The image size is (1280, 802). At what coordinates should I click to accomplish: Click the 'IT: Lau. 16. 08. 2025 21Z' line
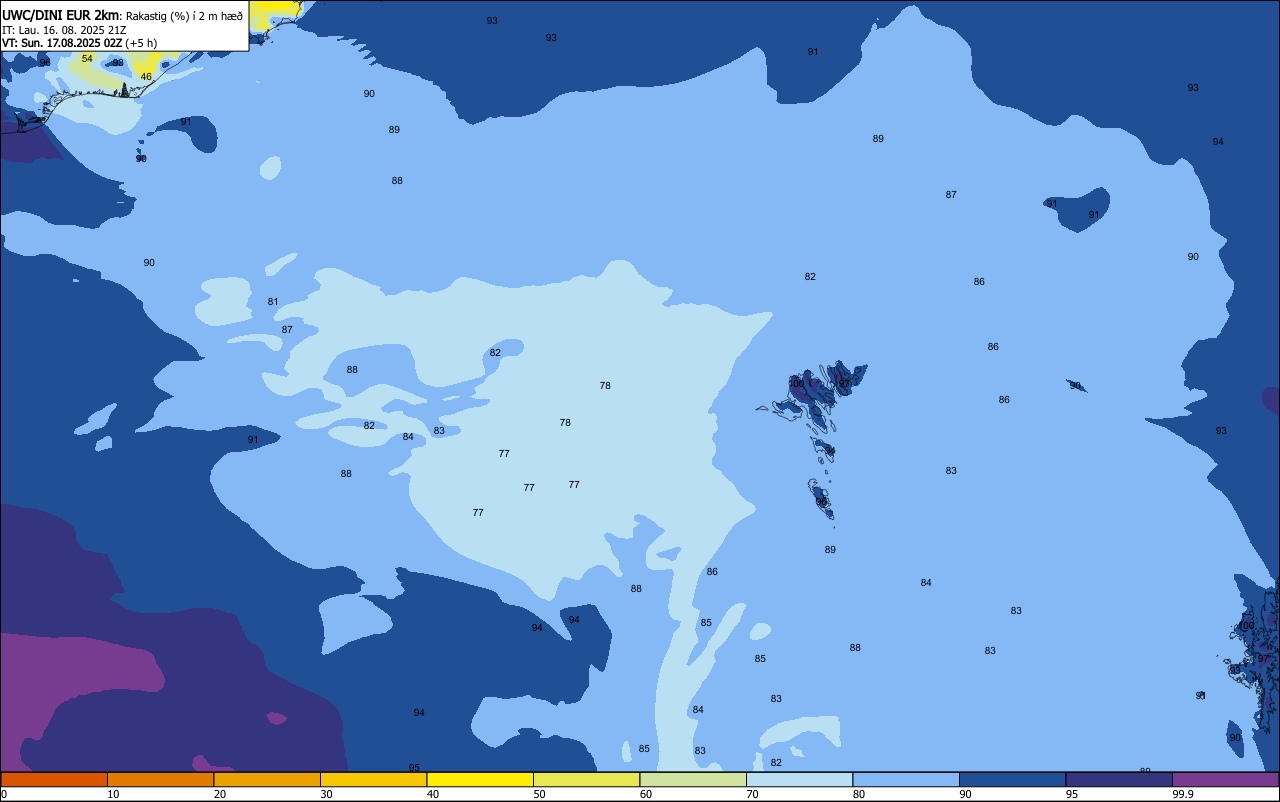(64, 30)
